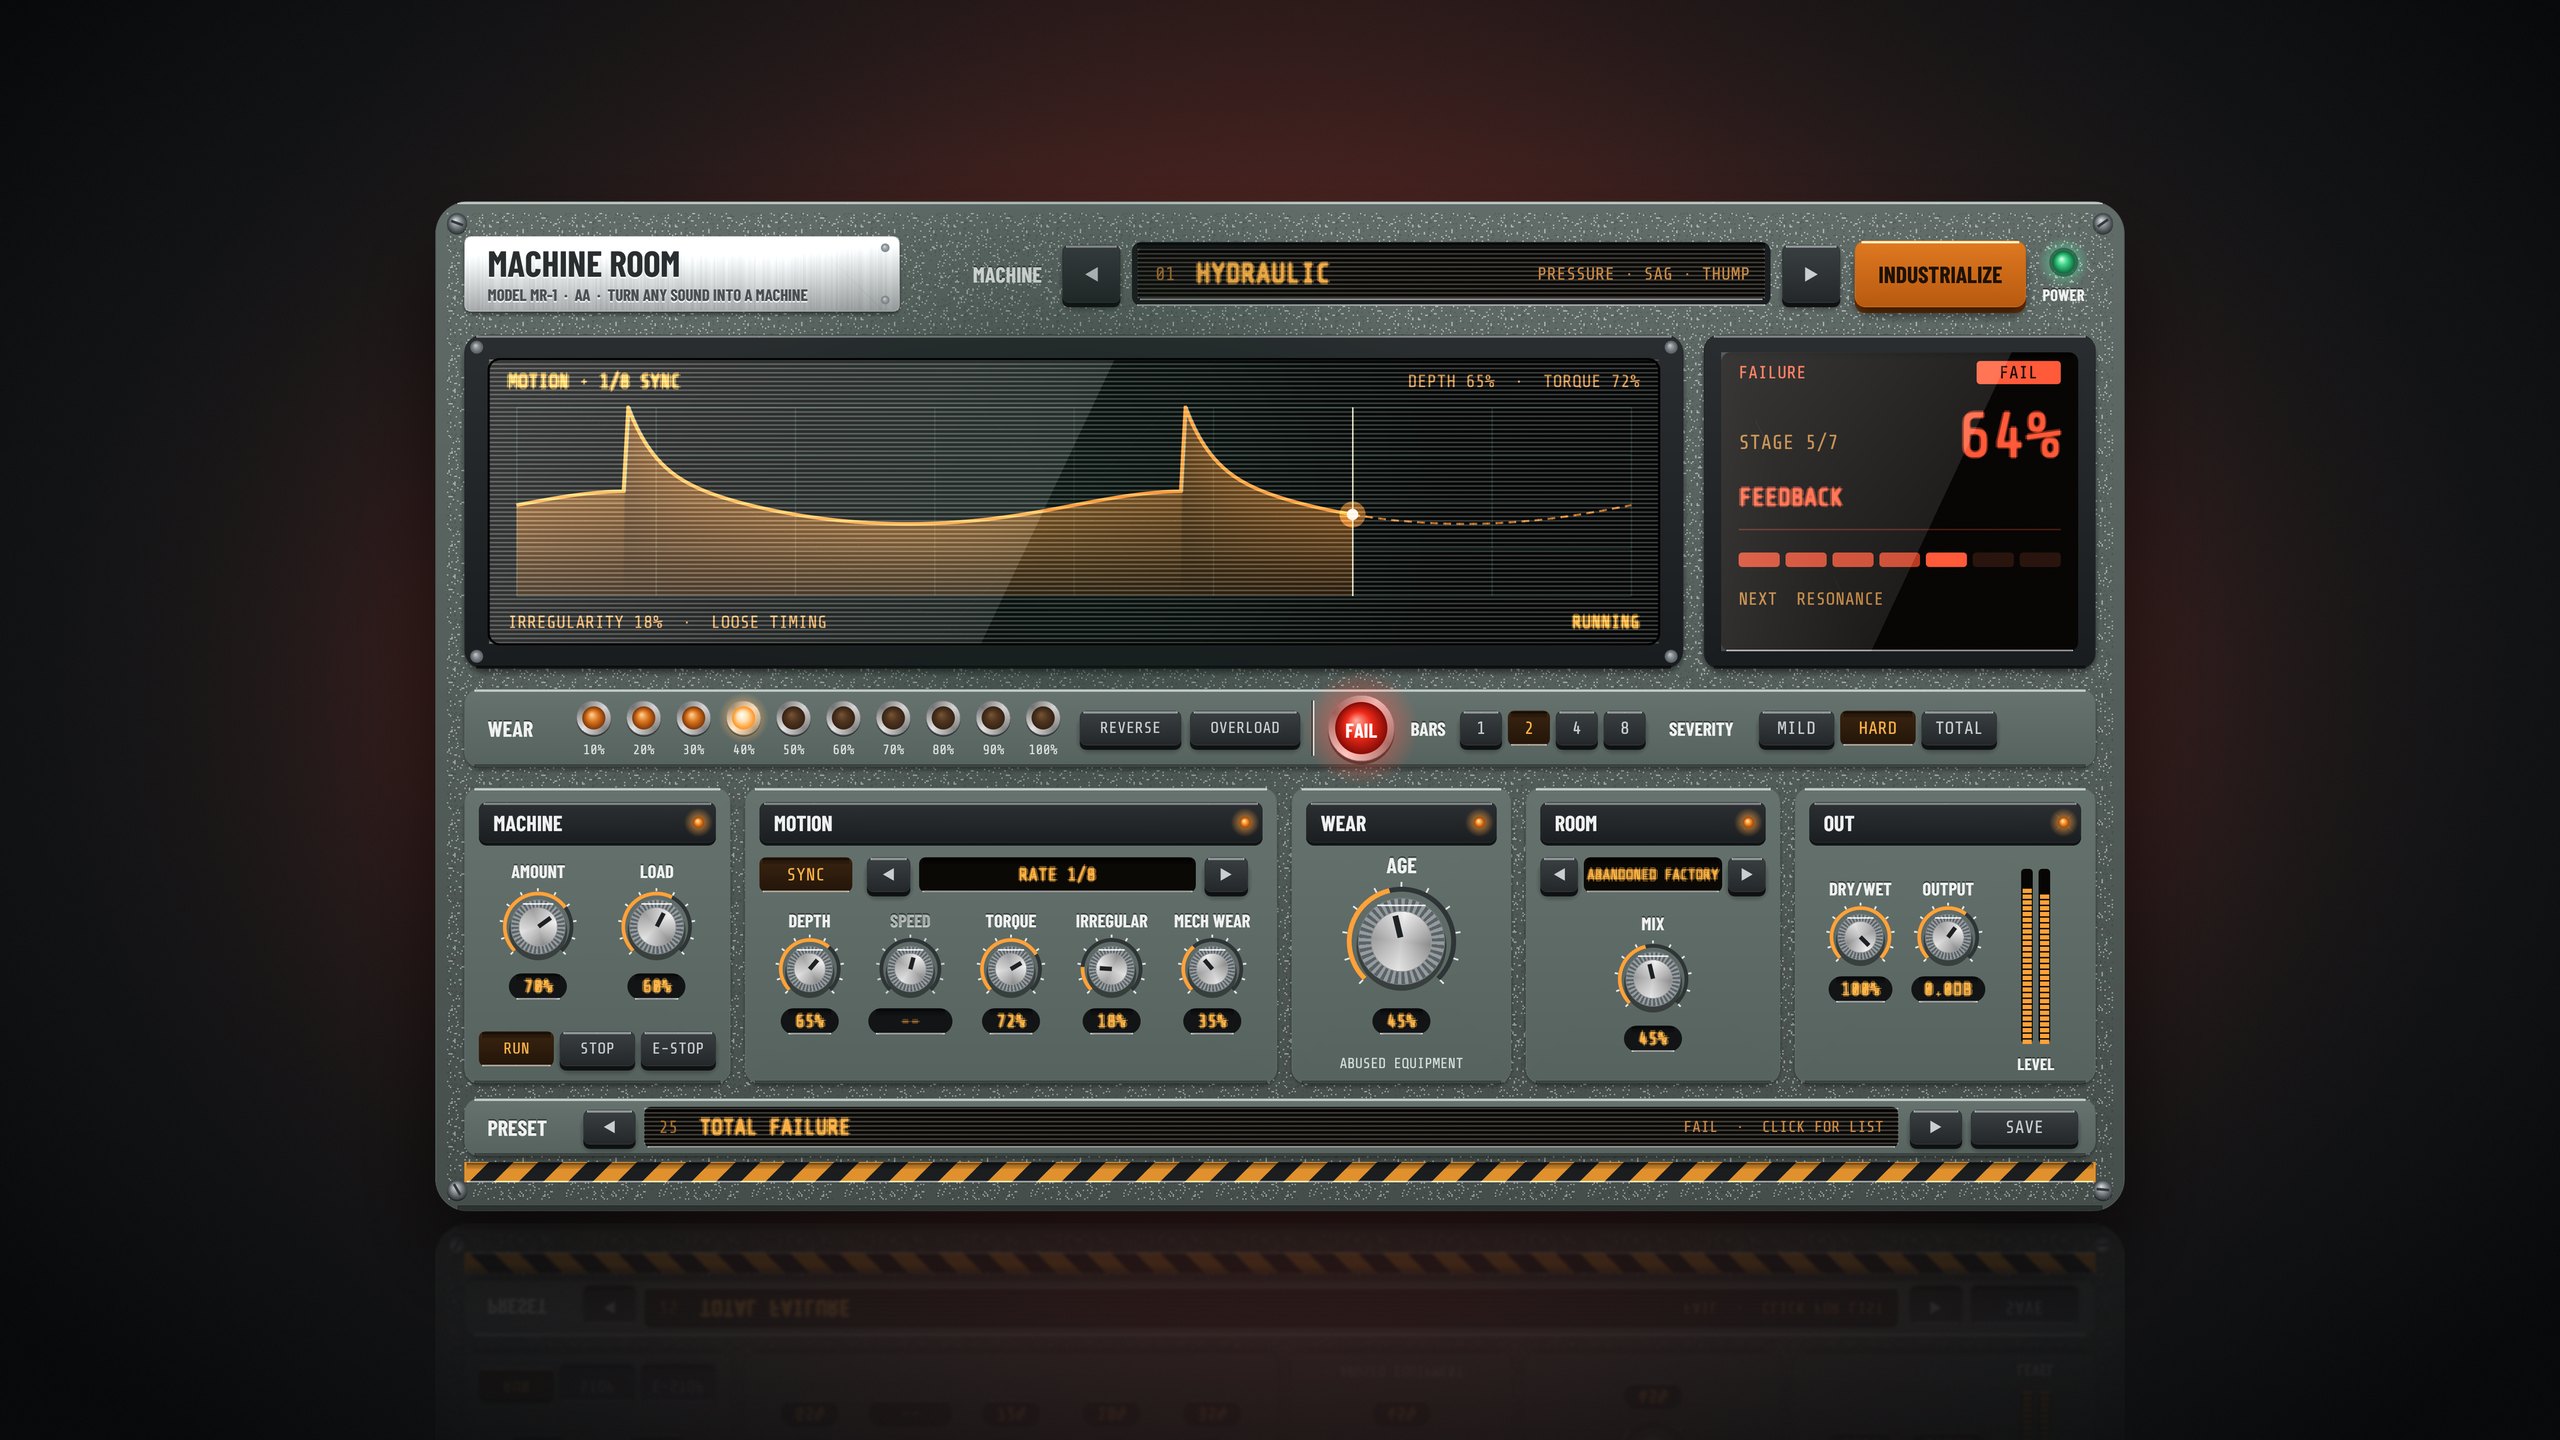The image size is (2560, 1440).
Task: Click the TORQUE knob
Action: pyautogui.click(x=1010, y=968)
